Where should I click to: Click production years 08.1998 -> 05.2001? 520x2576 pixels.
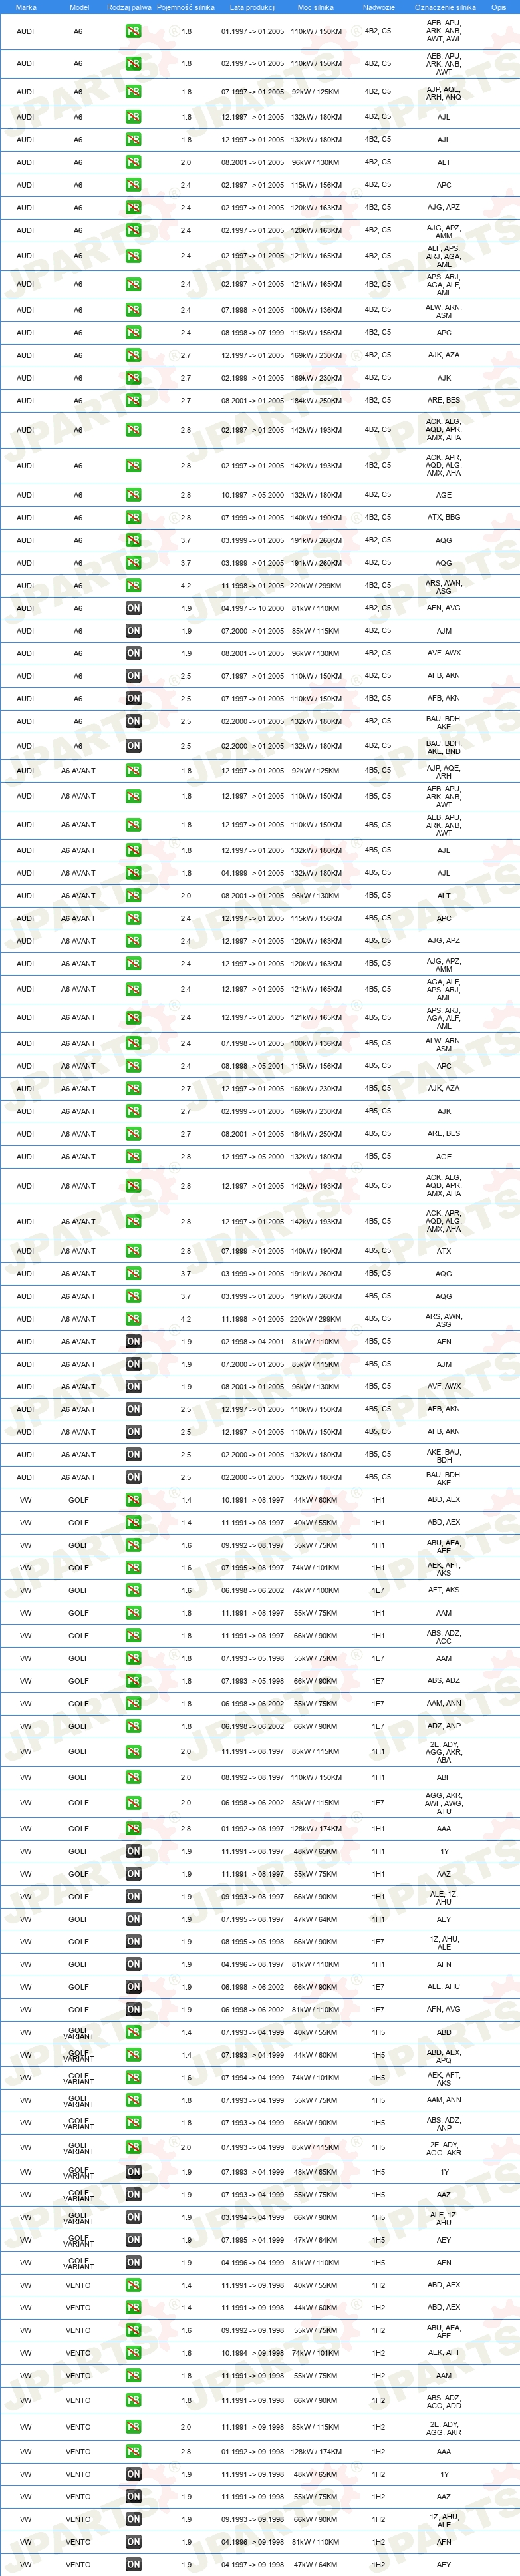tap(253, 1066)
